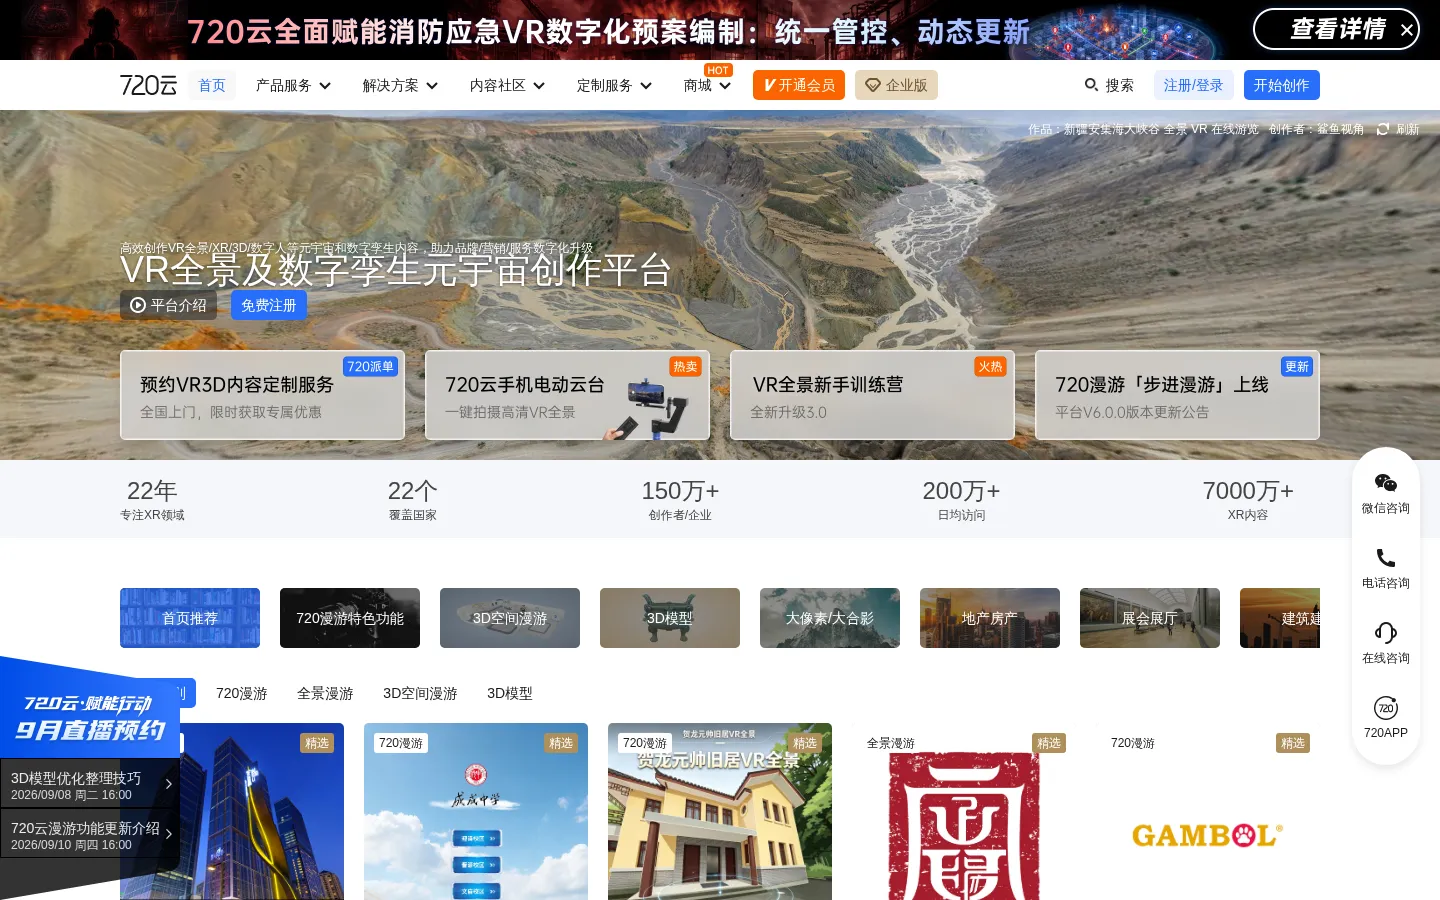Select 3D模型 category thumbnail

click(x=670, y=618)
